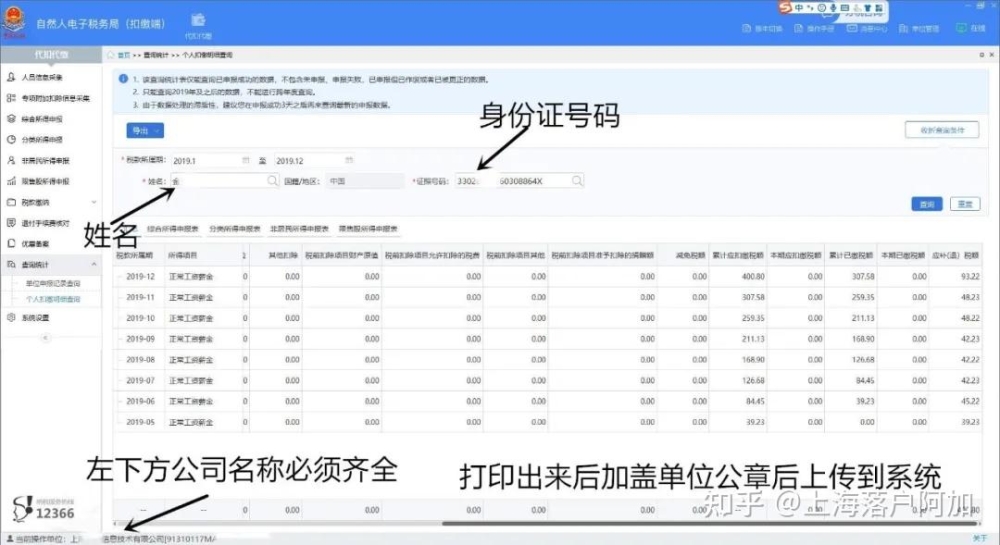Expand the 税款缴纳 sidebar chevron

[x=94, y=202]
